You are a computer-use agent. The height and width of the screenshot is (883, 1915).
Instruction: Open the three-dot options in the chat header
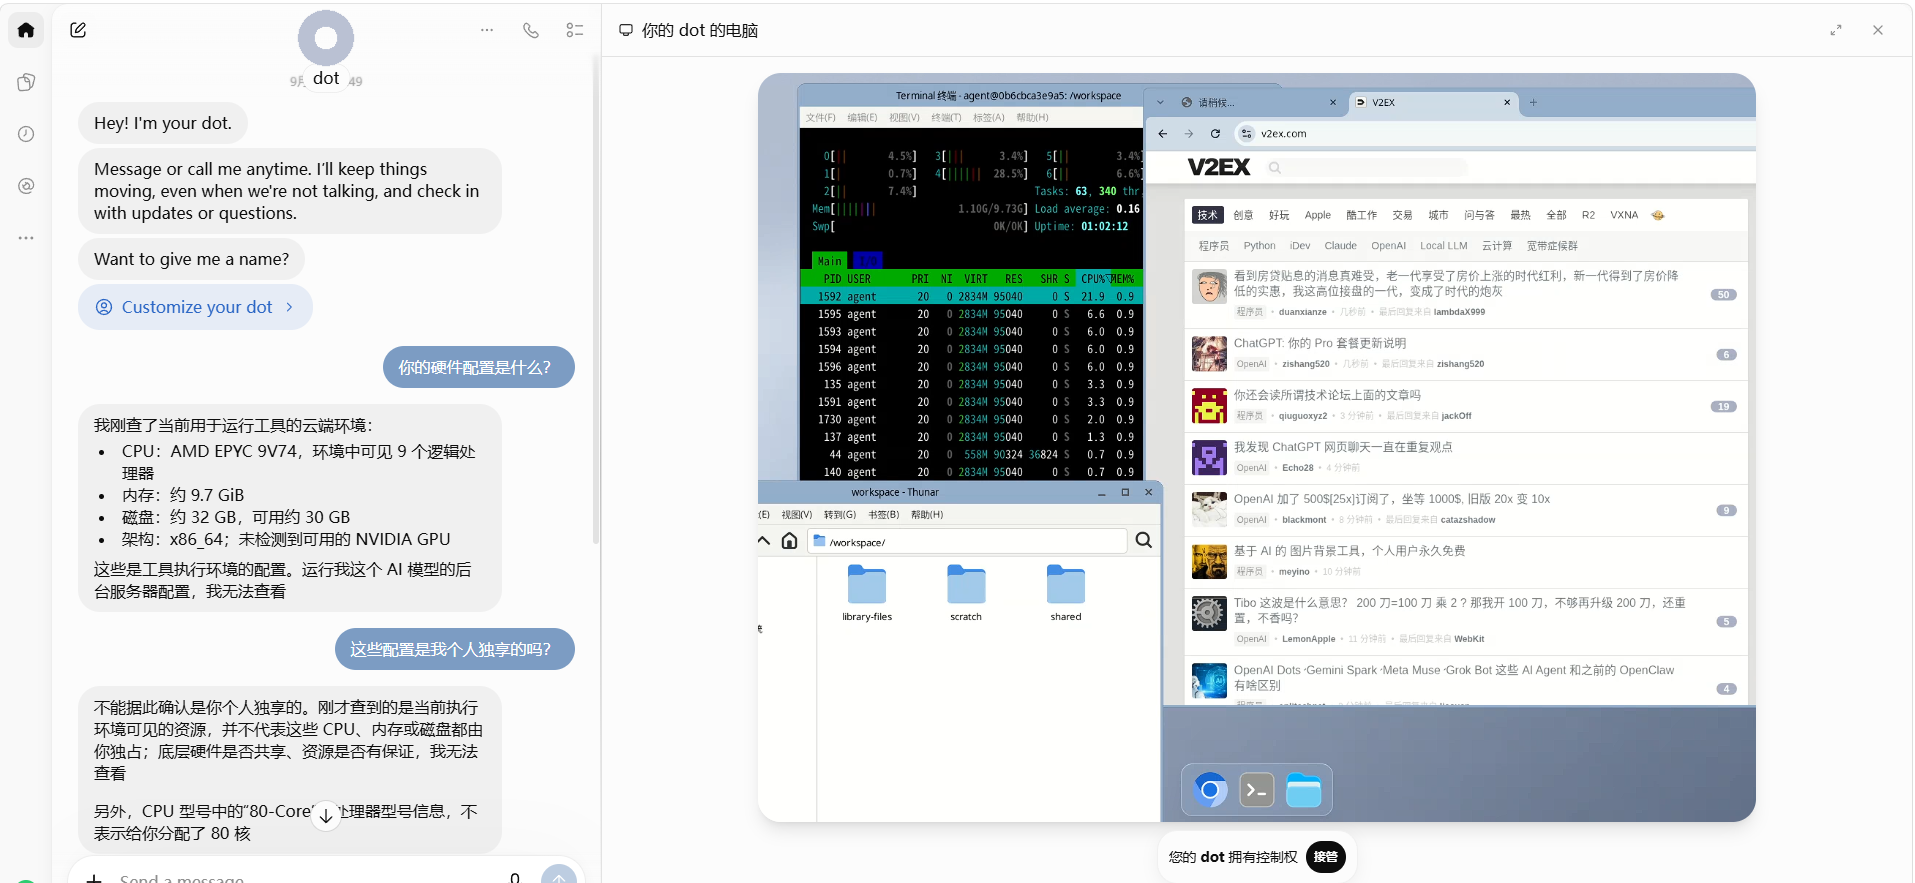coord(487,30)
